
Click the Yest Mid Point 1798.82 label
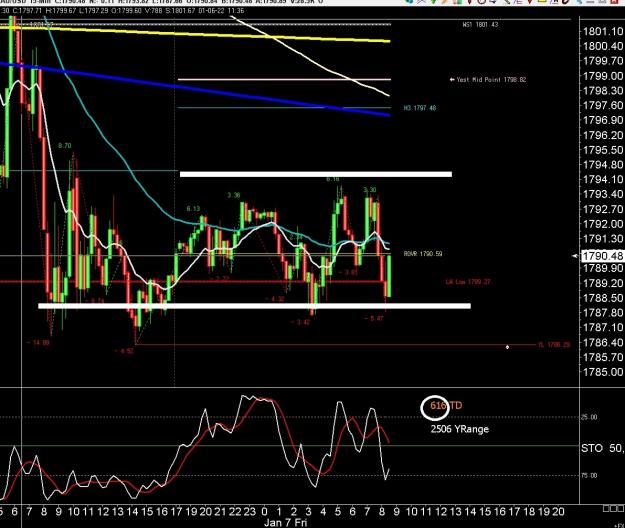[x=488, y=80]
